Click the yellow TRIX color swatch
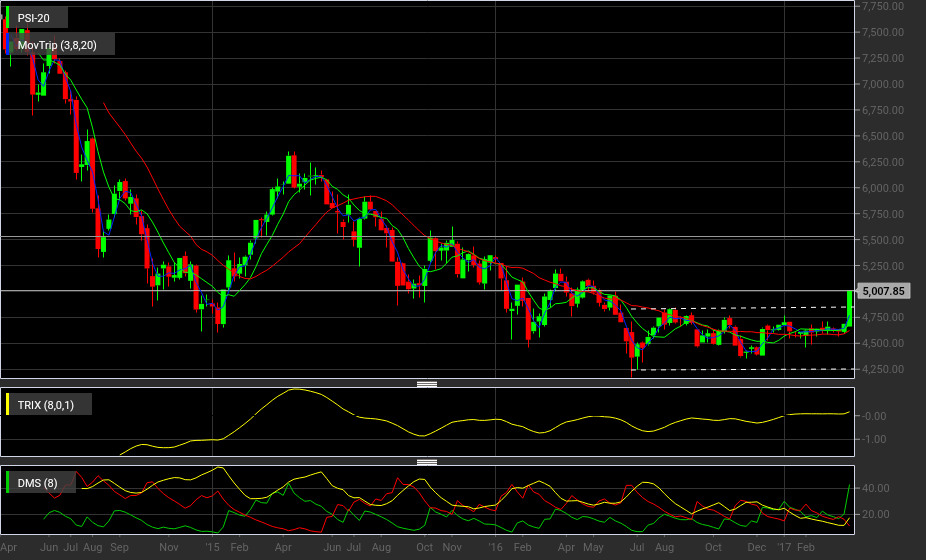 (8, 405)
